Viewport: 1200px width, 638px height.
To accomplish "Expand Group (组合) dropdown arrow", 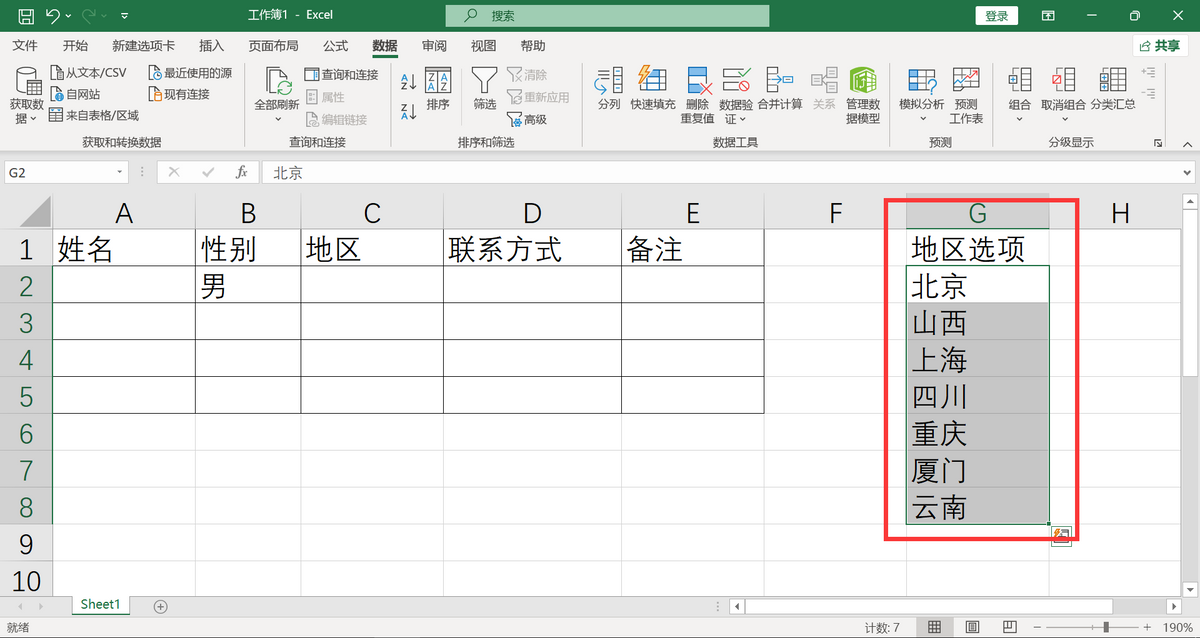I will coord(1020,119).
